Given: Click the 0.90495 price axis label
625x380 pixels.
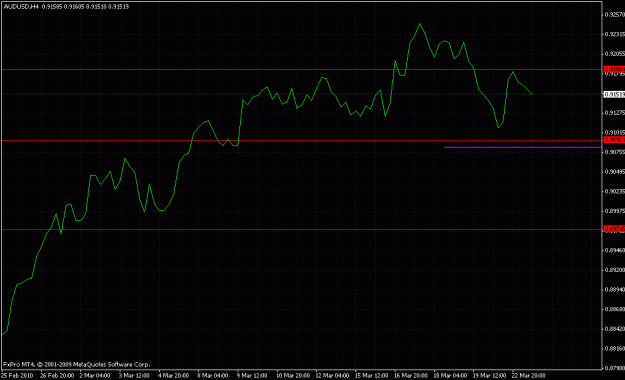Looking at the screenshot, I should tap(615, 172).
